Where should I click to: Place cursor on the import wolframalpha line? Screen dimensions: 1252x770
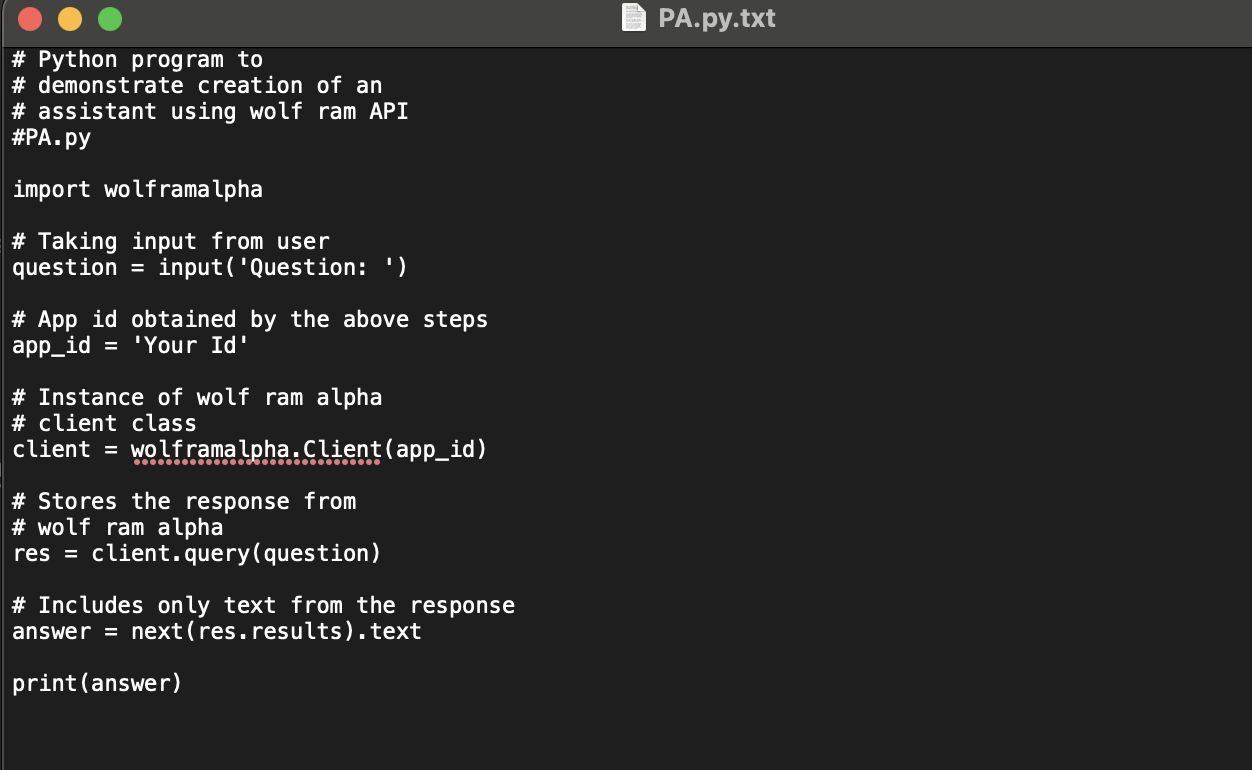138,189
